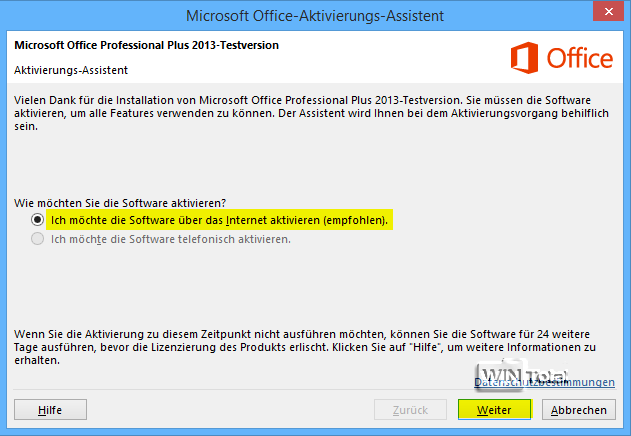
Task: Open help with the Hilfe button
Action: coord(50,410)
